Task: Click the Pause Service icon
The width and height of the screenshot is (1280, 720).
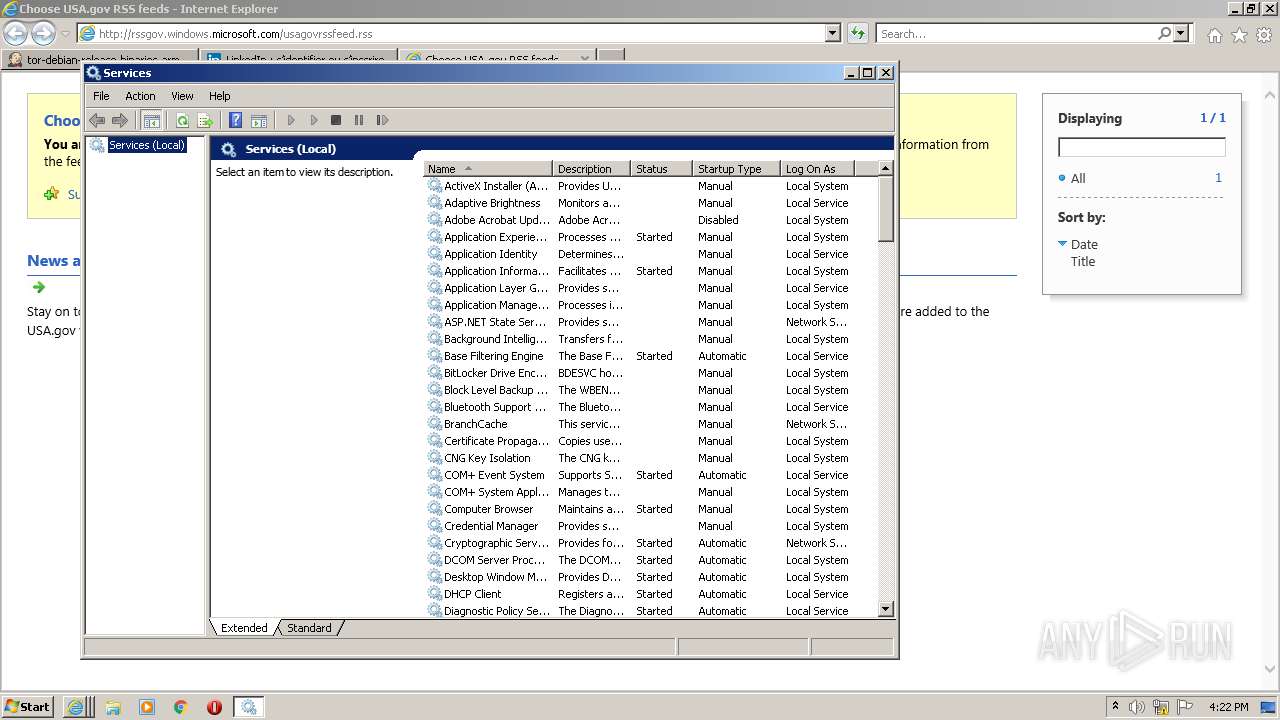Action: [x=359, y=120]
